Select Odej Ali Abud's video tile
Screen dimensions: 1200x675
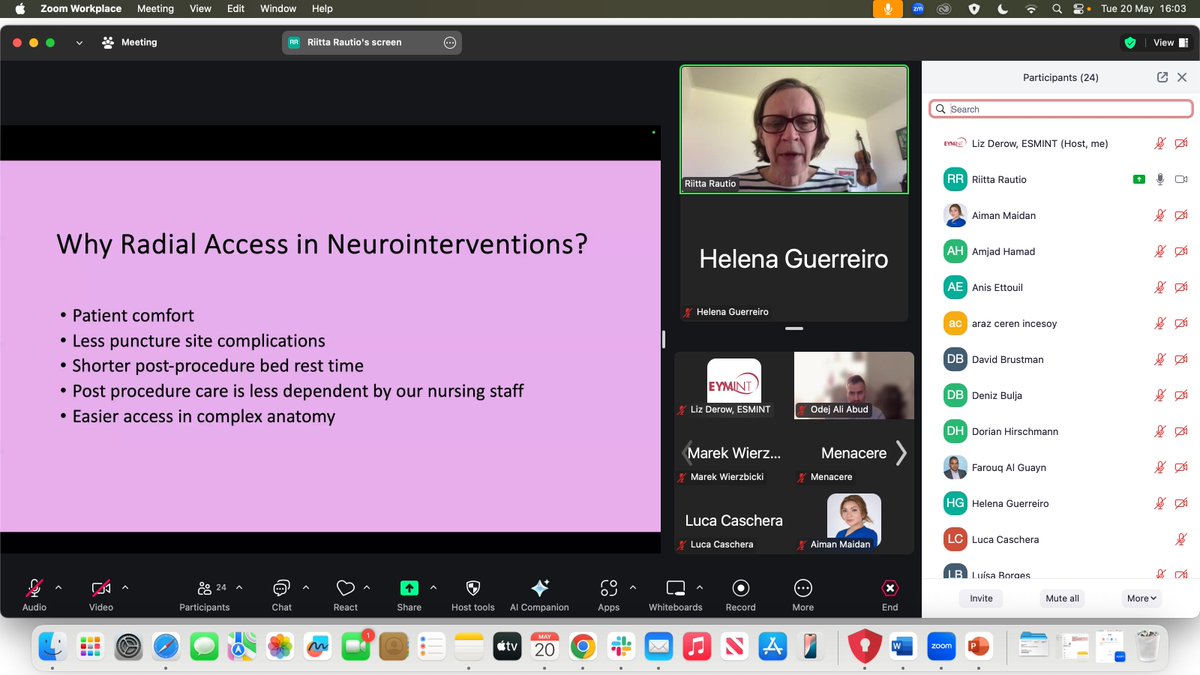(x=854, y=385)
